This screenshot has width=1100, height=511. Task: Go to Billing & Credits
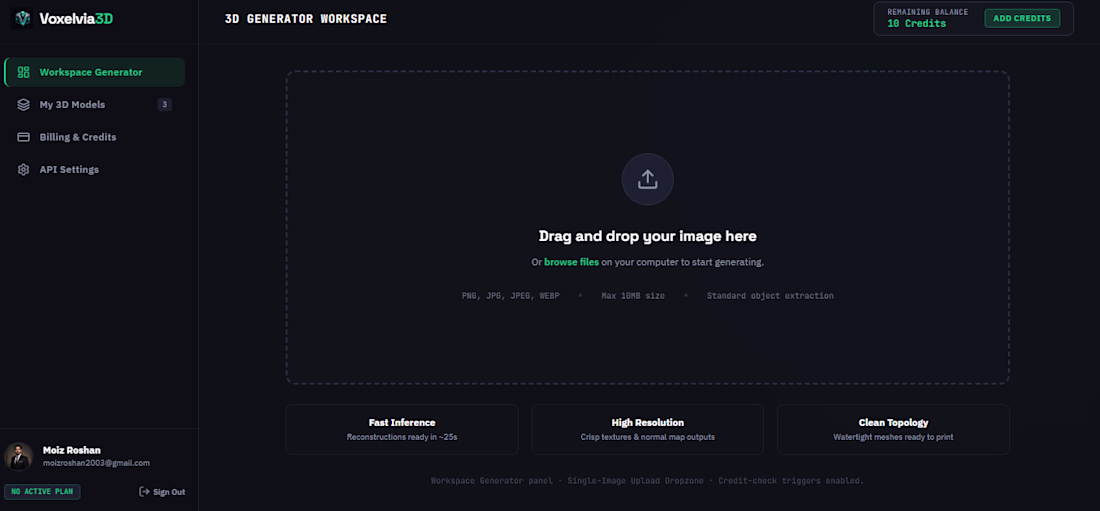(95, 137)
